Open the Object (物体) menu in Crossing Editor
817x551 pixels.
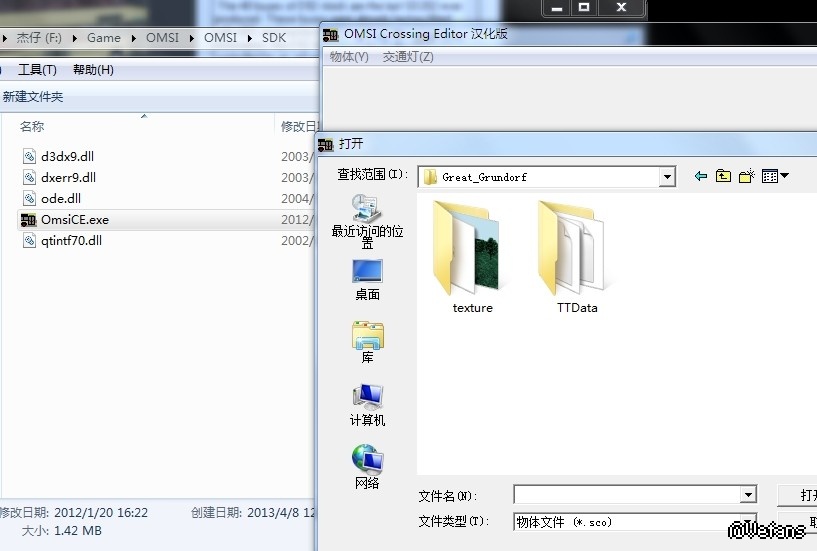pos(349,57)
